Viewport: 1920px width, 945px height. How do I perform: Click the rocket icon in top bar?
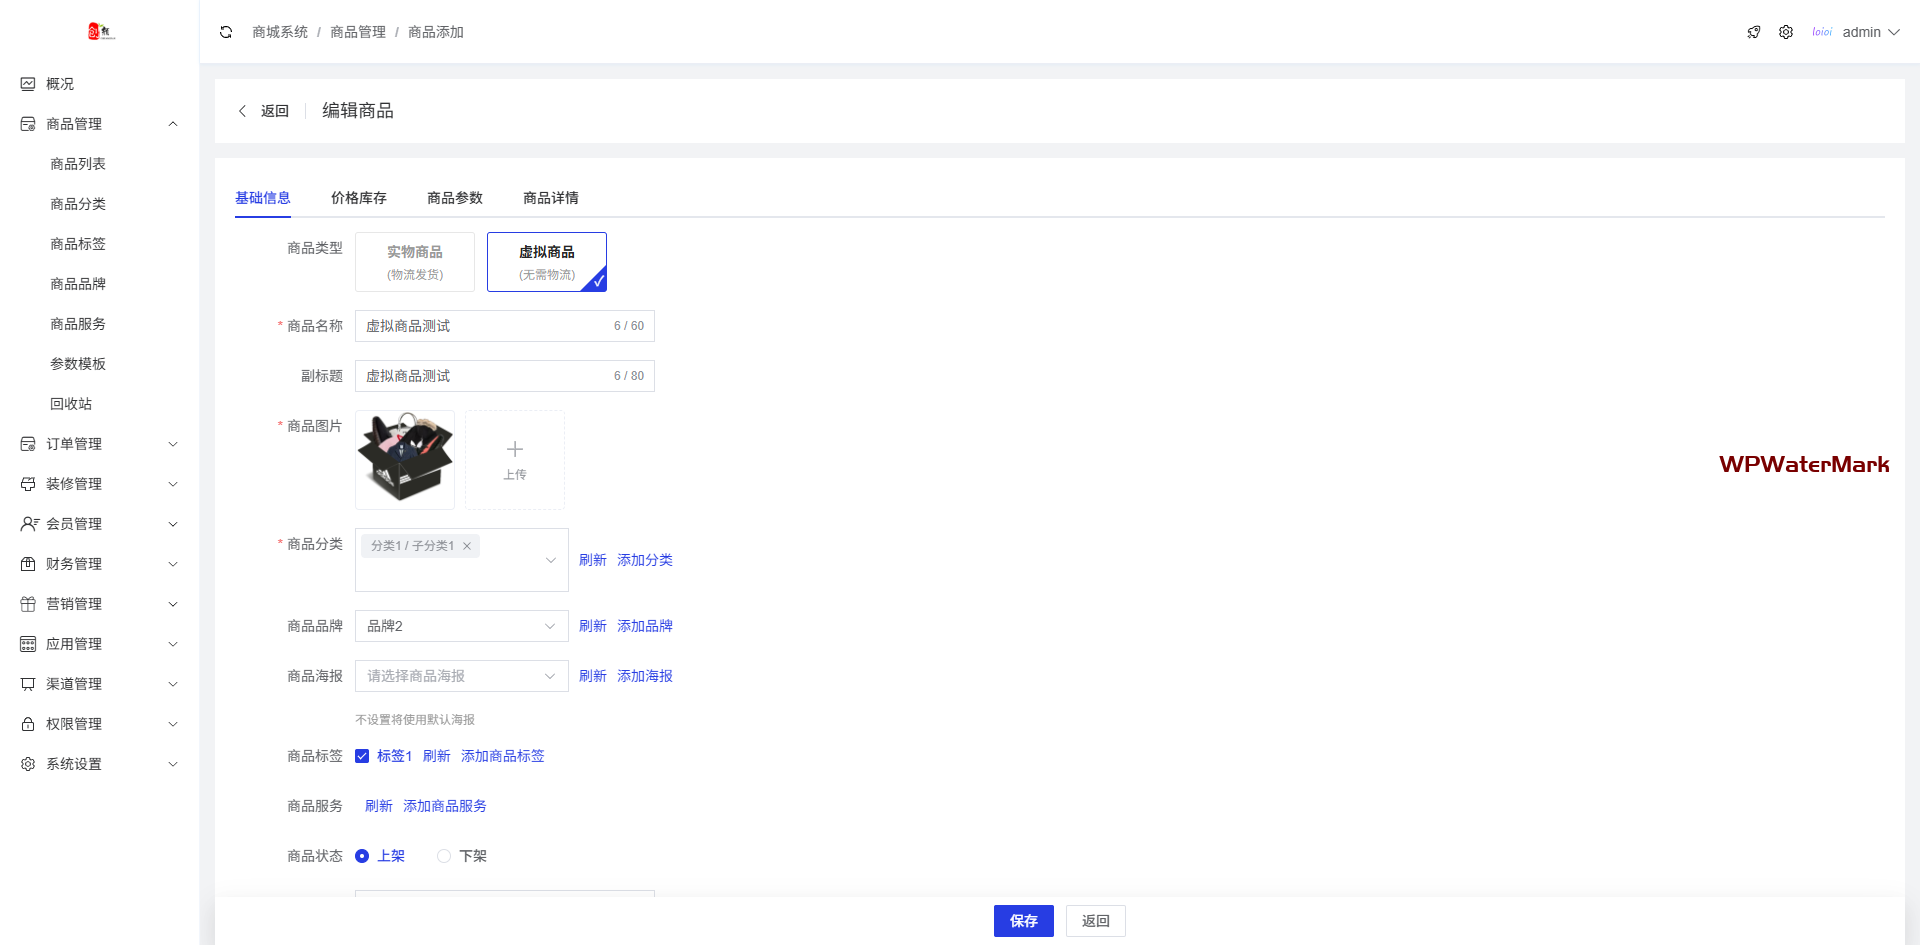tap(1754, 32)
